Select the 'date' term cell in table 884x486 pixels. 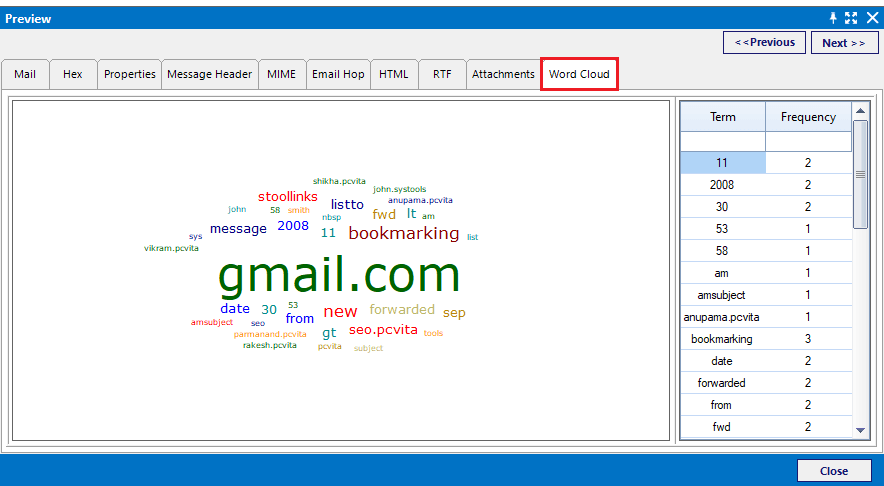click(723, 361)
